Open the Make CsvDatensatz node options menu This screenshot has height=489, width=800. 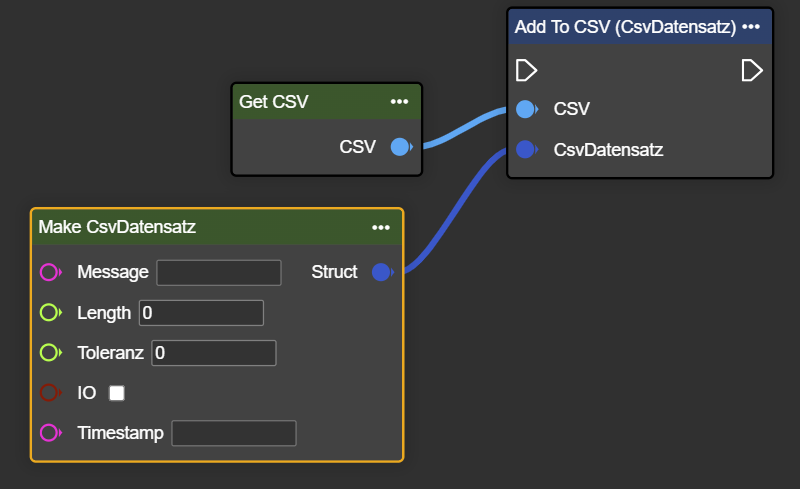(381, 228)
